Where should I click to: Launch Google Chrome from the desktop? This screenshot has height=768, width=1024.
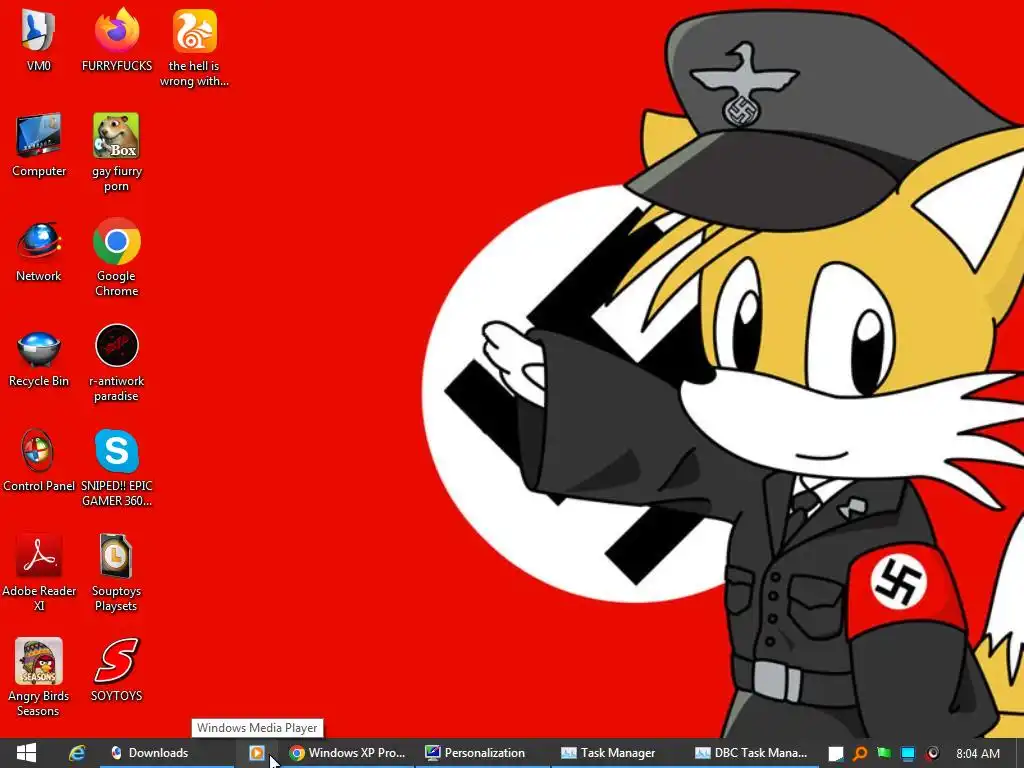(x=116, y=257)
